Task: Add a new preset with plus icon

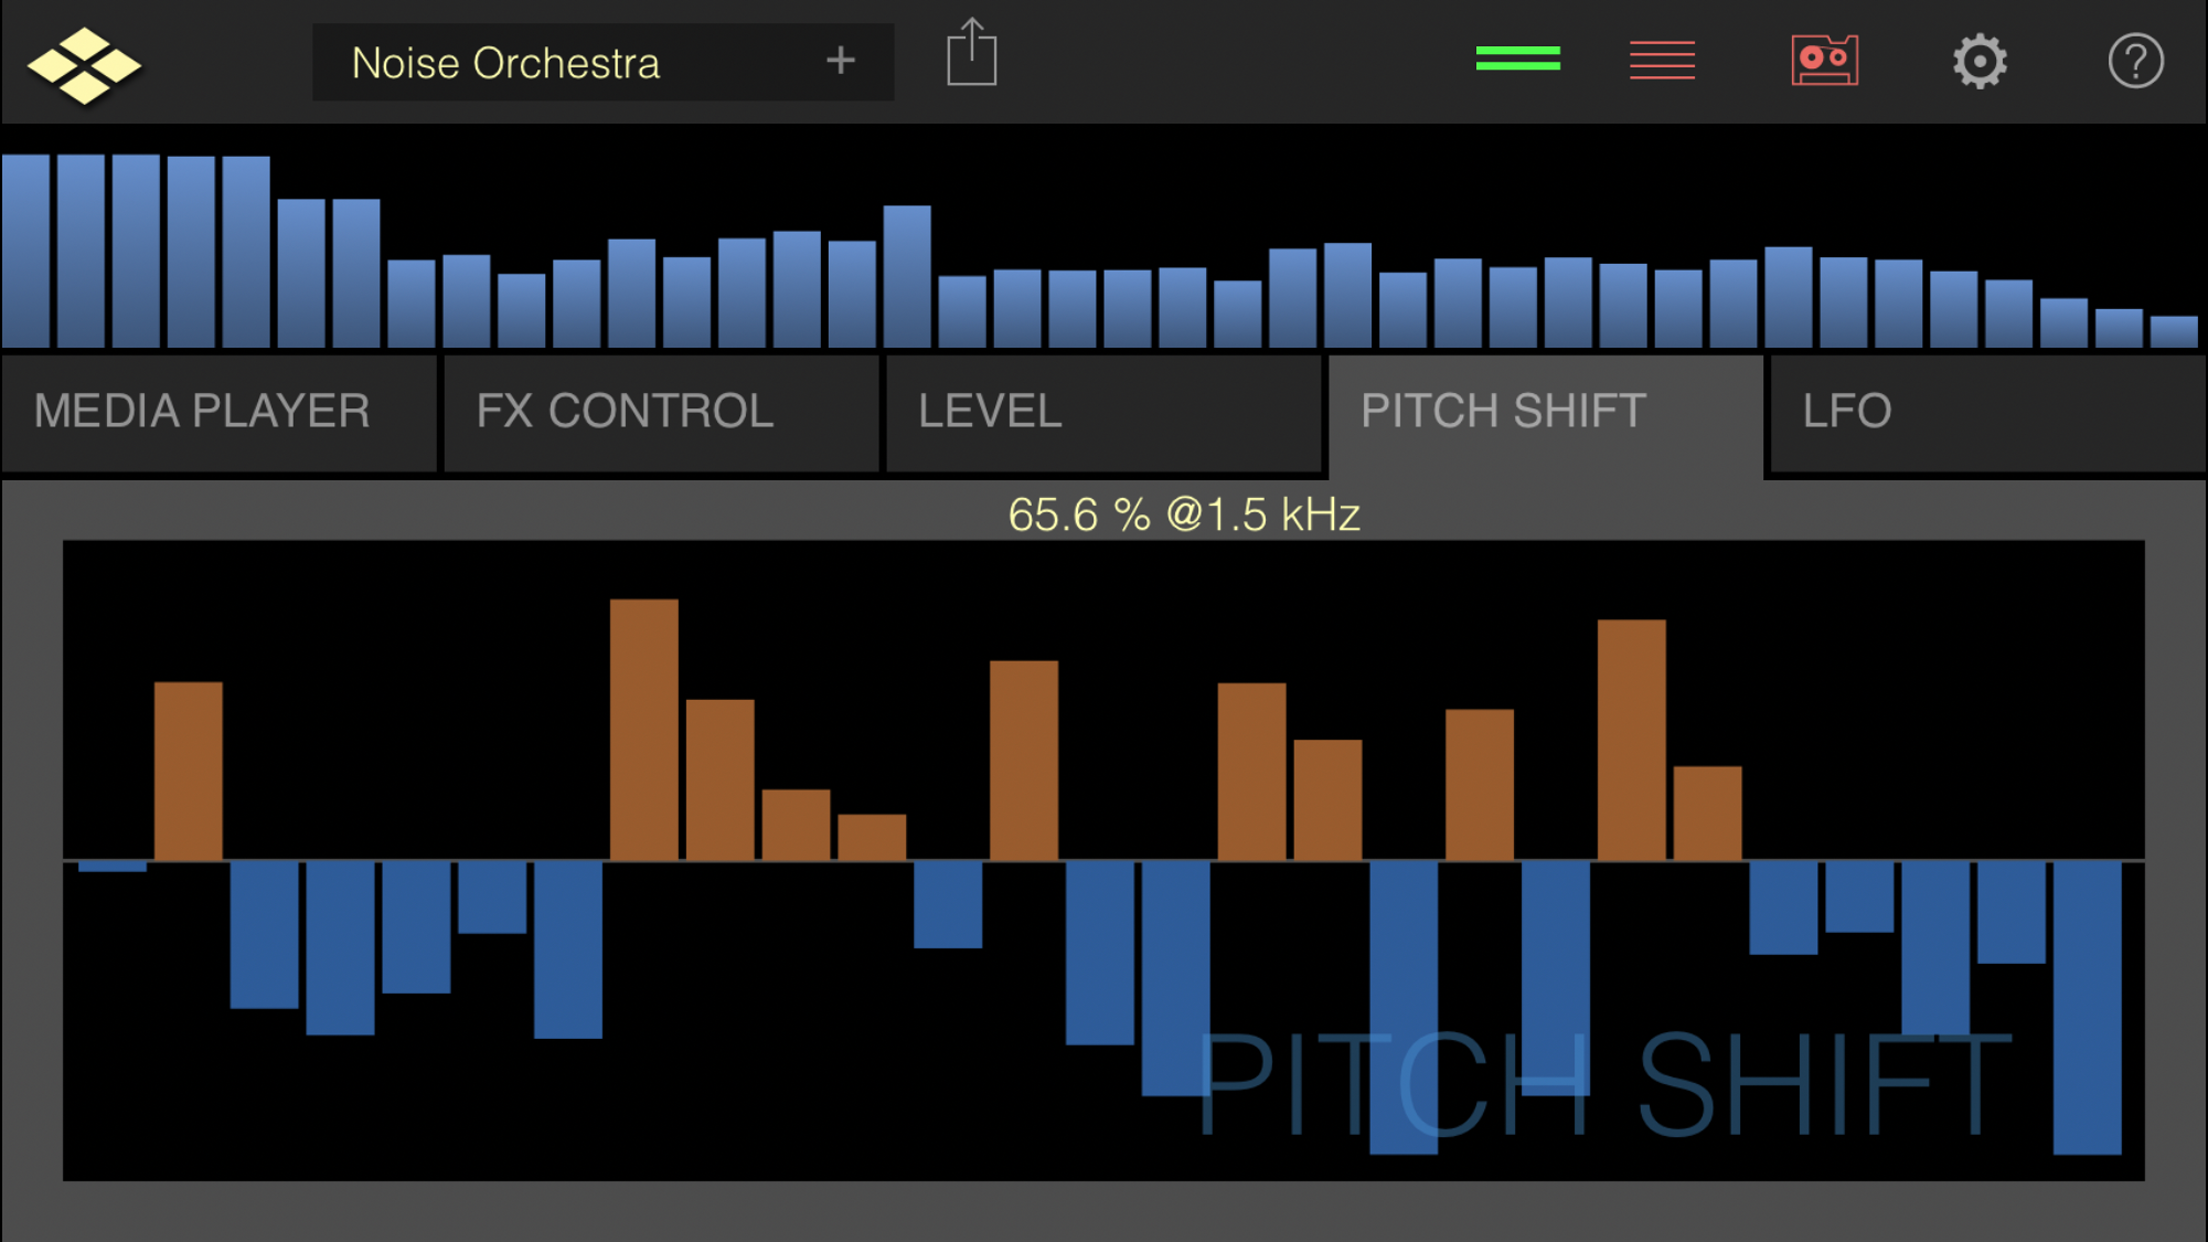Action: point(840,61)
